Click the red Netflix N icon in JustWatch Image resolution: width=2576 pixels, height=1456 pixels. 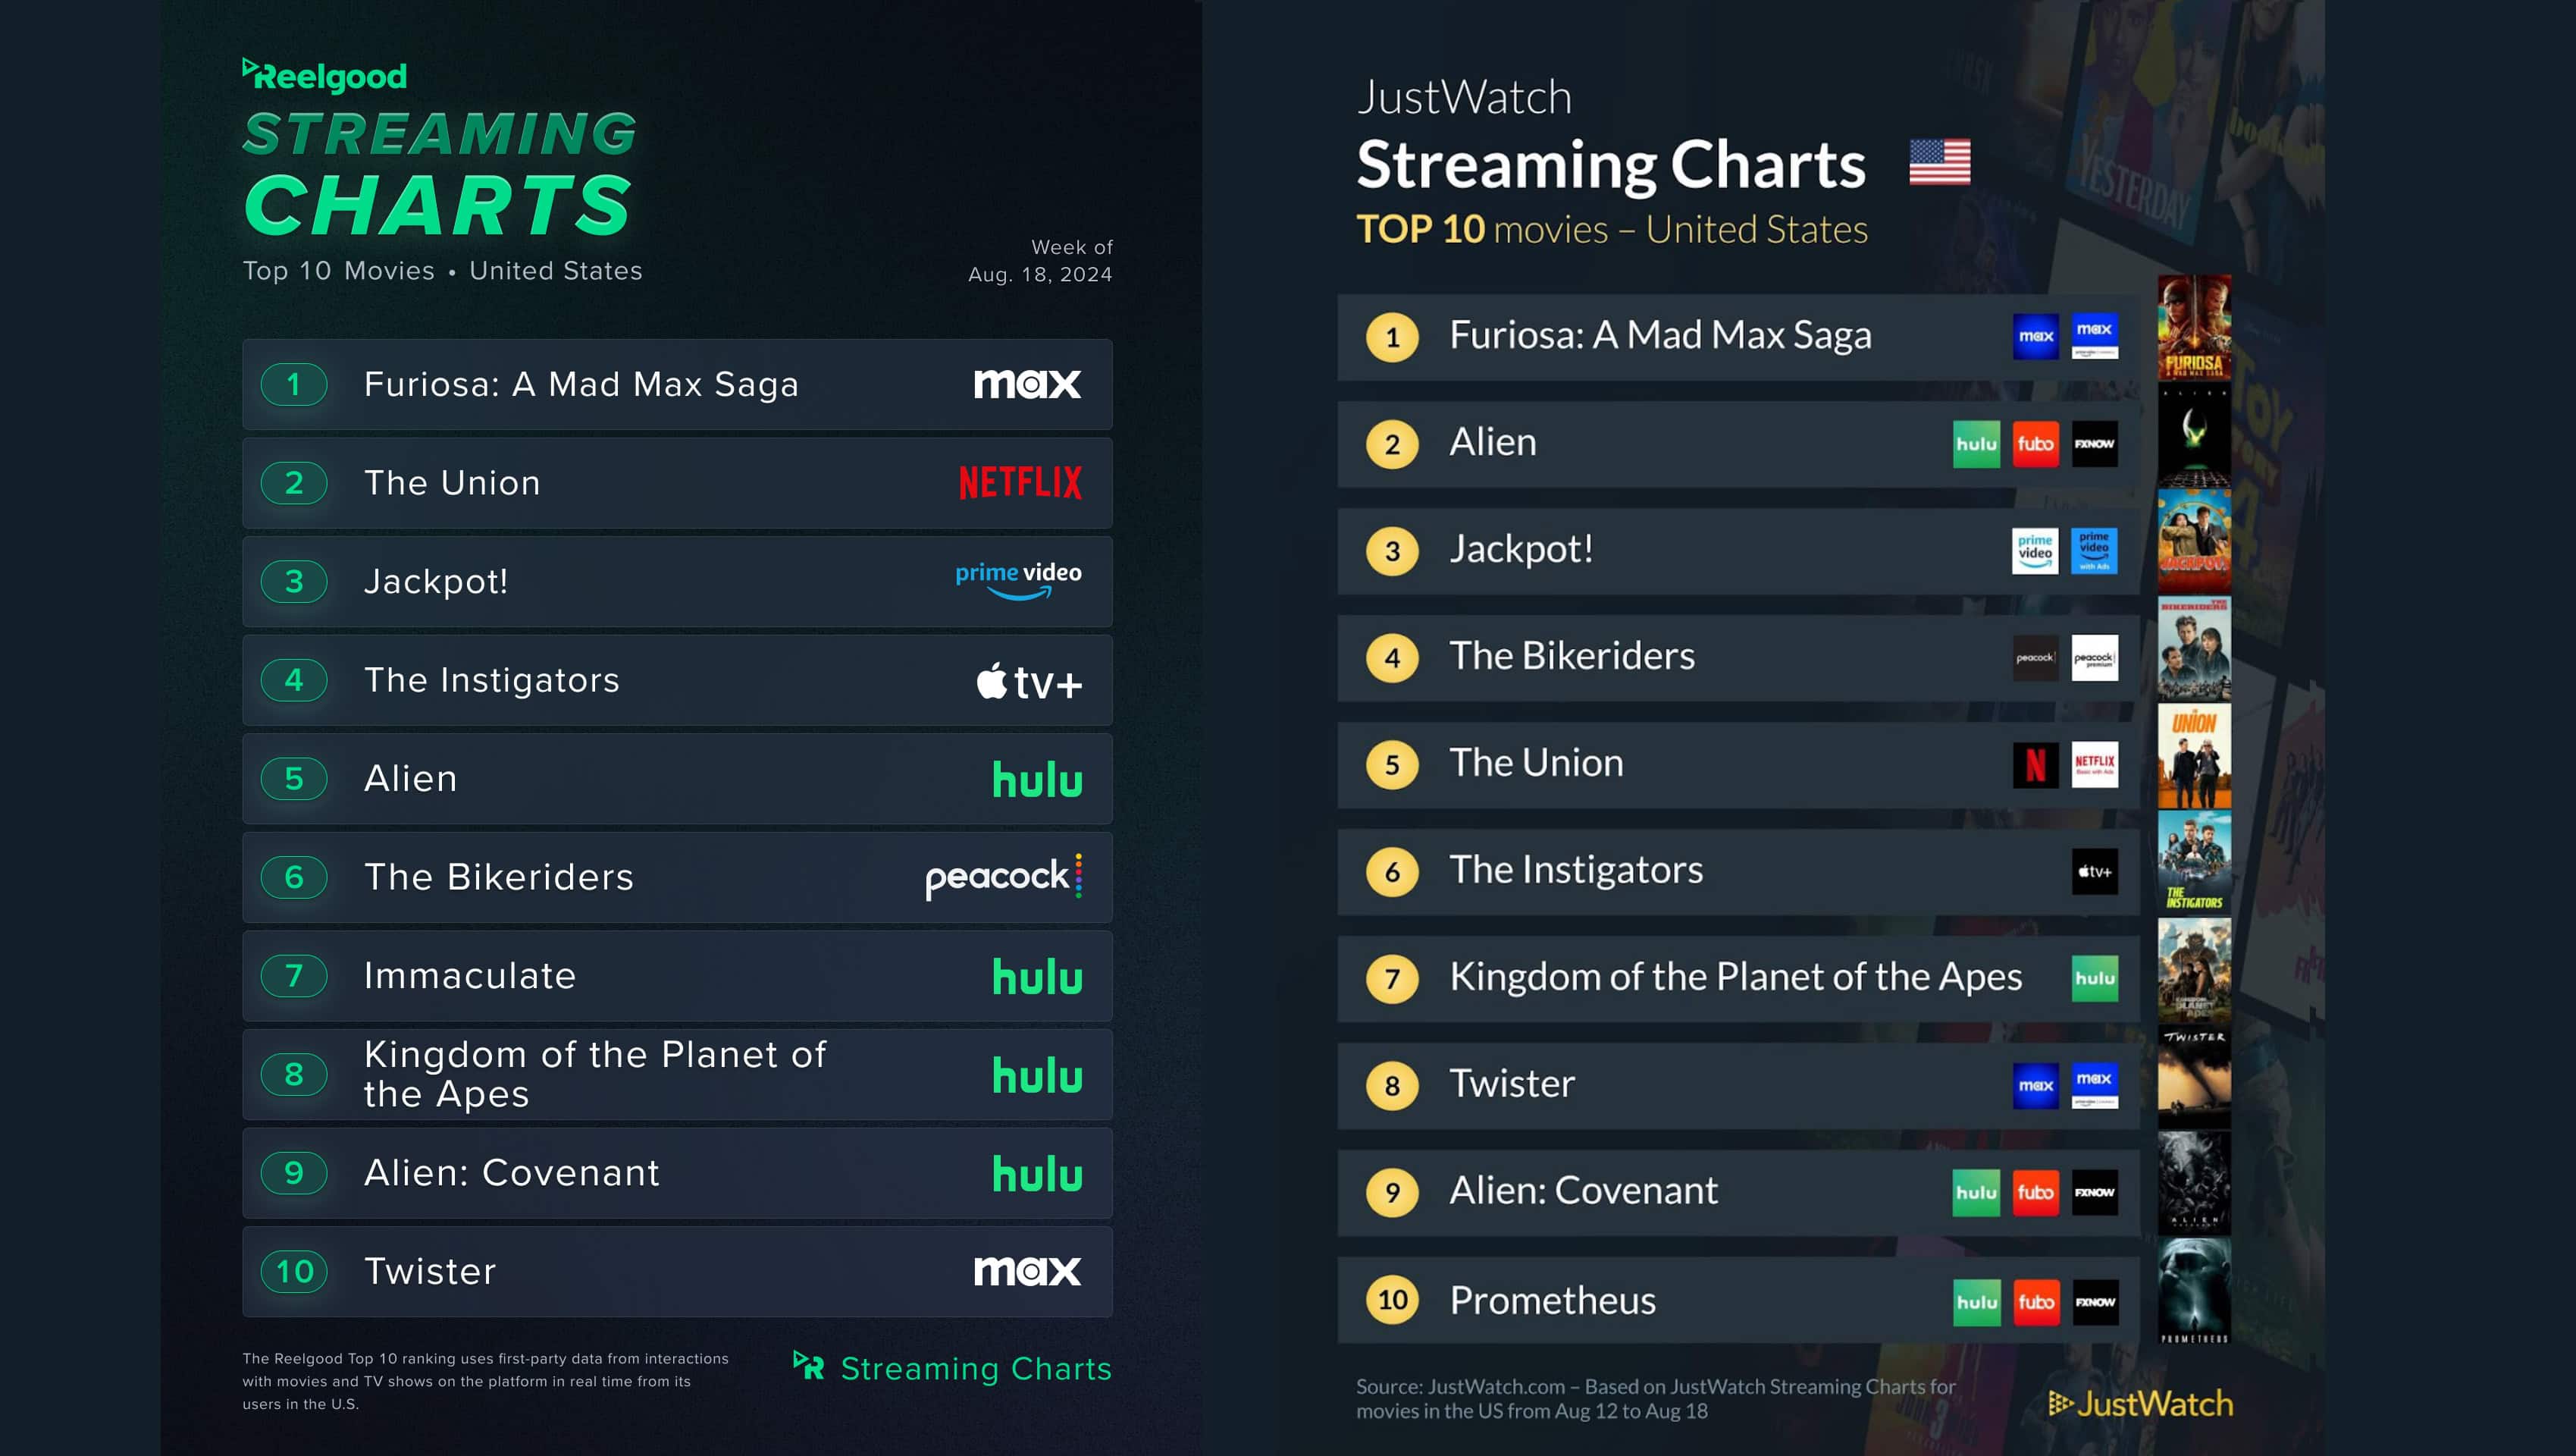(2035, 765)
